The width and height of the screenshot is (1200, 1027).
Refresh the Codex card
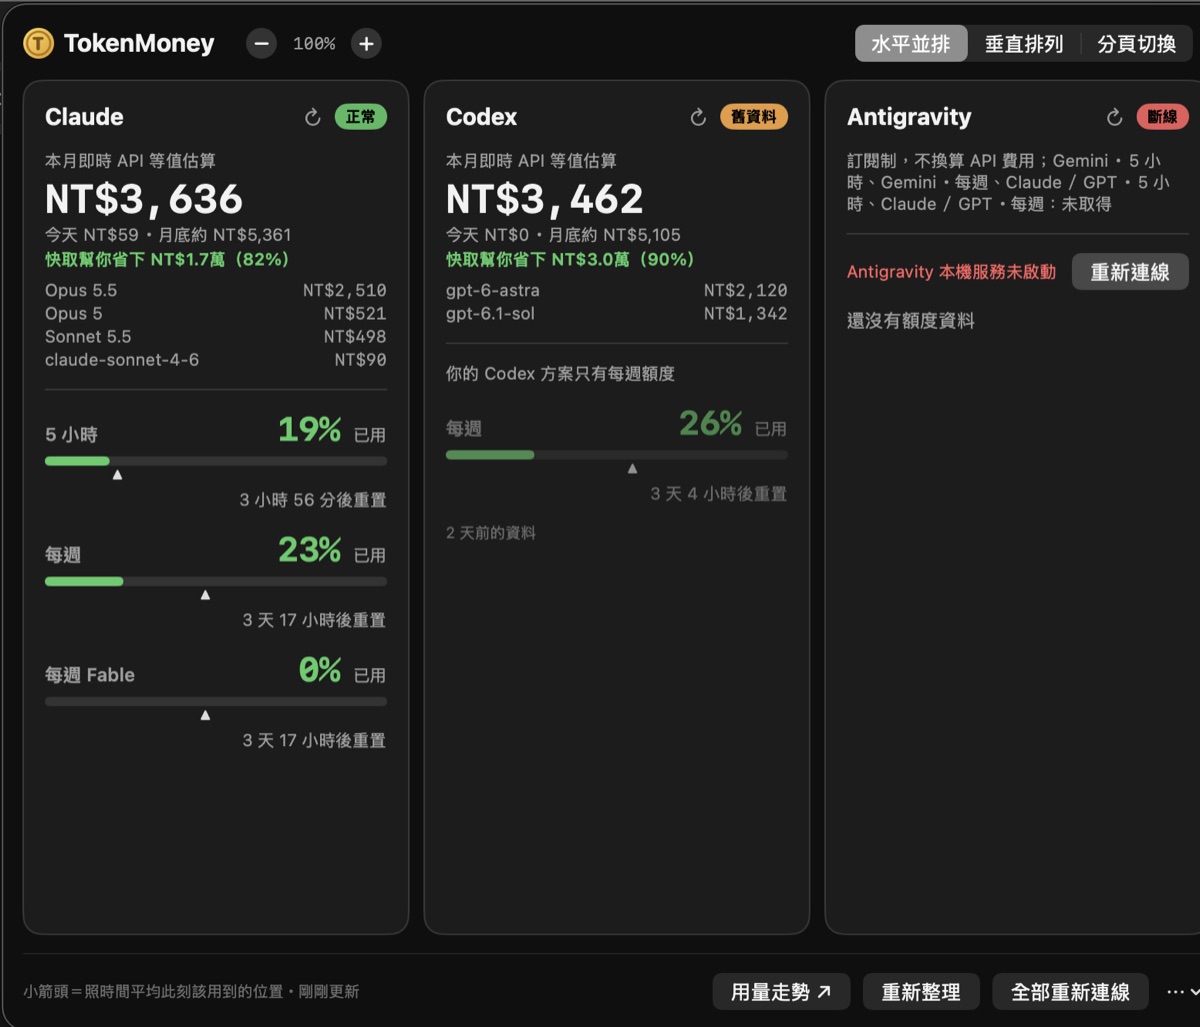click(698, 117)
